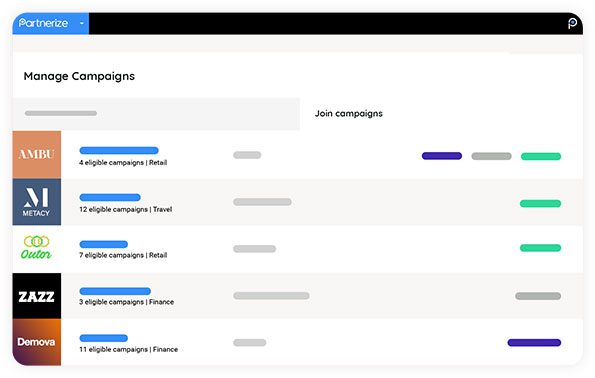Switch to the gray placeholder tab beside Join campaigns
595x378 pixels.
click(x=156, y=113)
